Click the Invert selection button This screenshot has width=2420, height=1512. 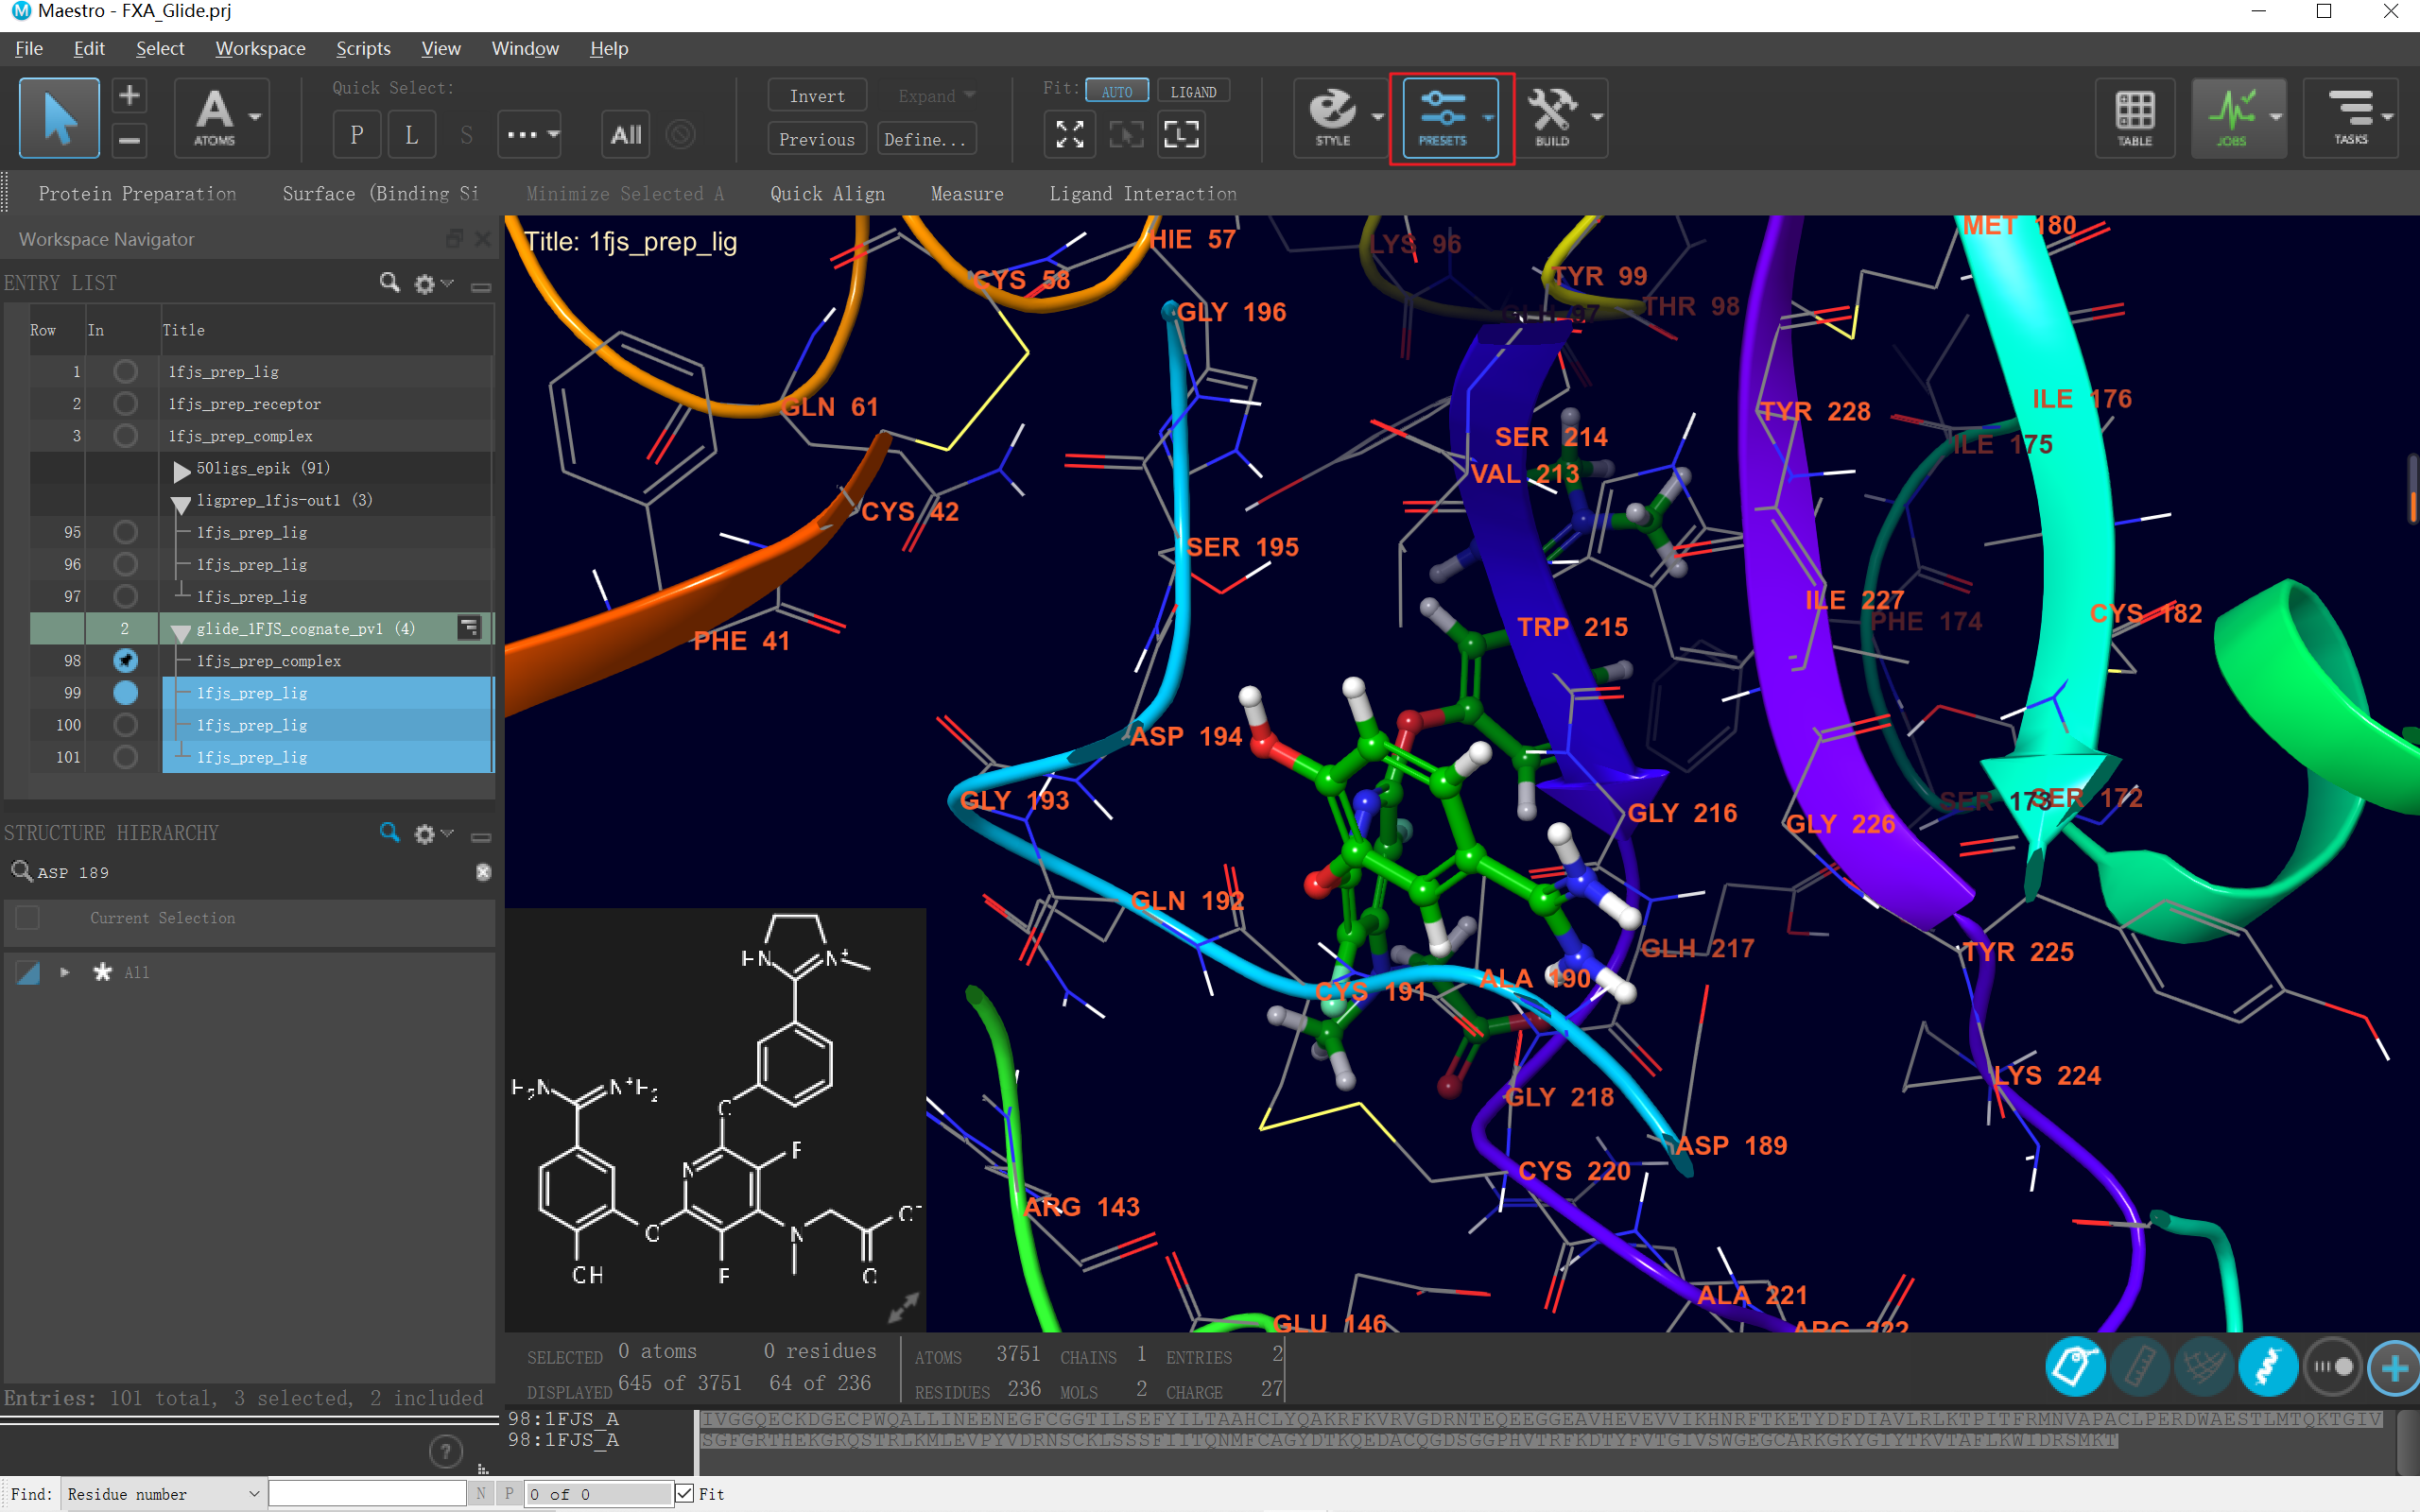(x=816, y=96)
